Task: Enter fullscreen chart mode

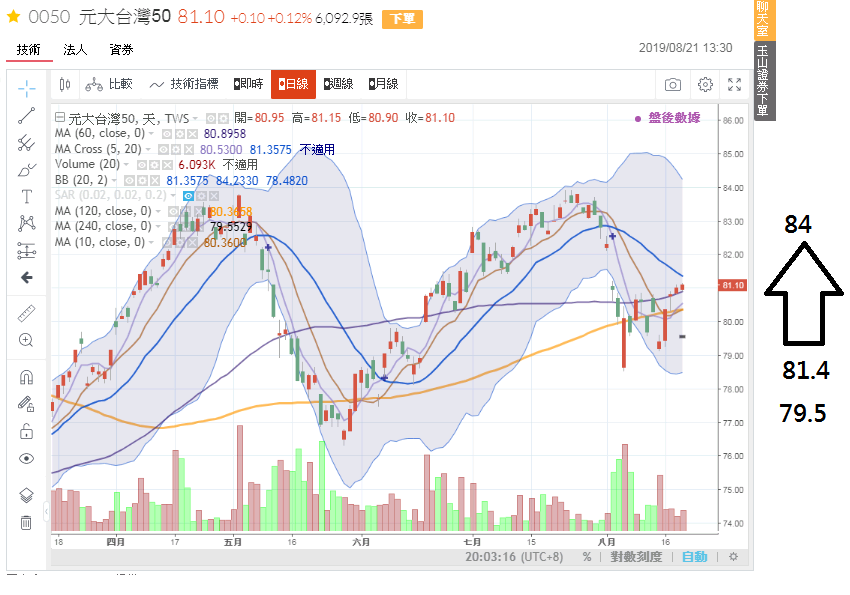Action: (735, 85)
